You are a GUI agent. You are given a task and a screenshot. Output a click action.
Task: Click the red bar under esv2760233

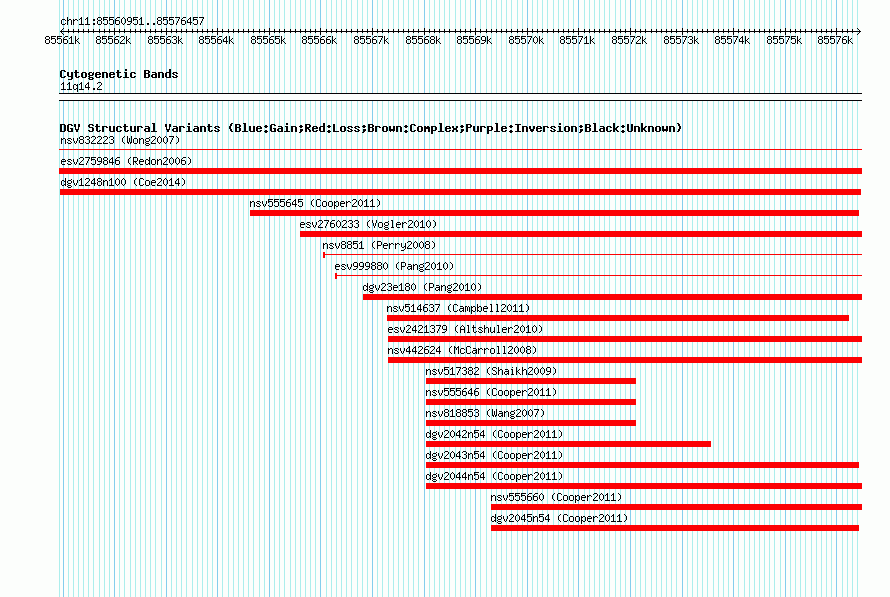[581, 234]
